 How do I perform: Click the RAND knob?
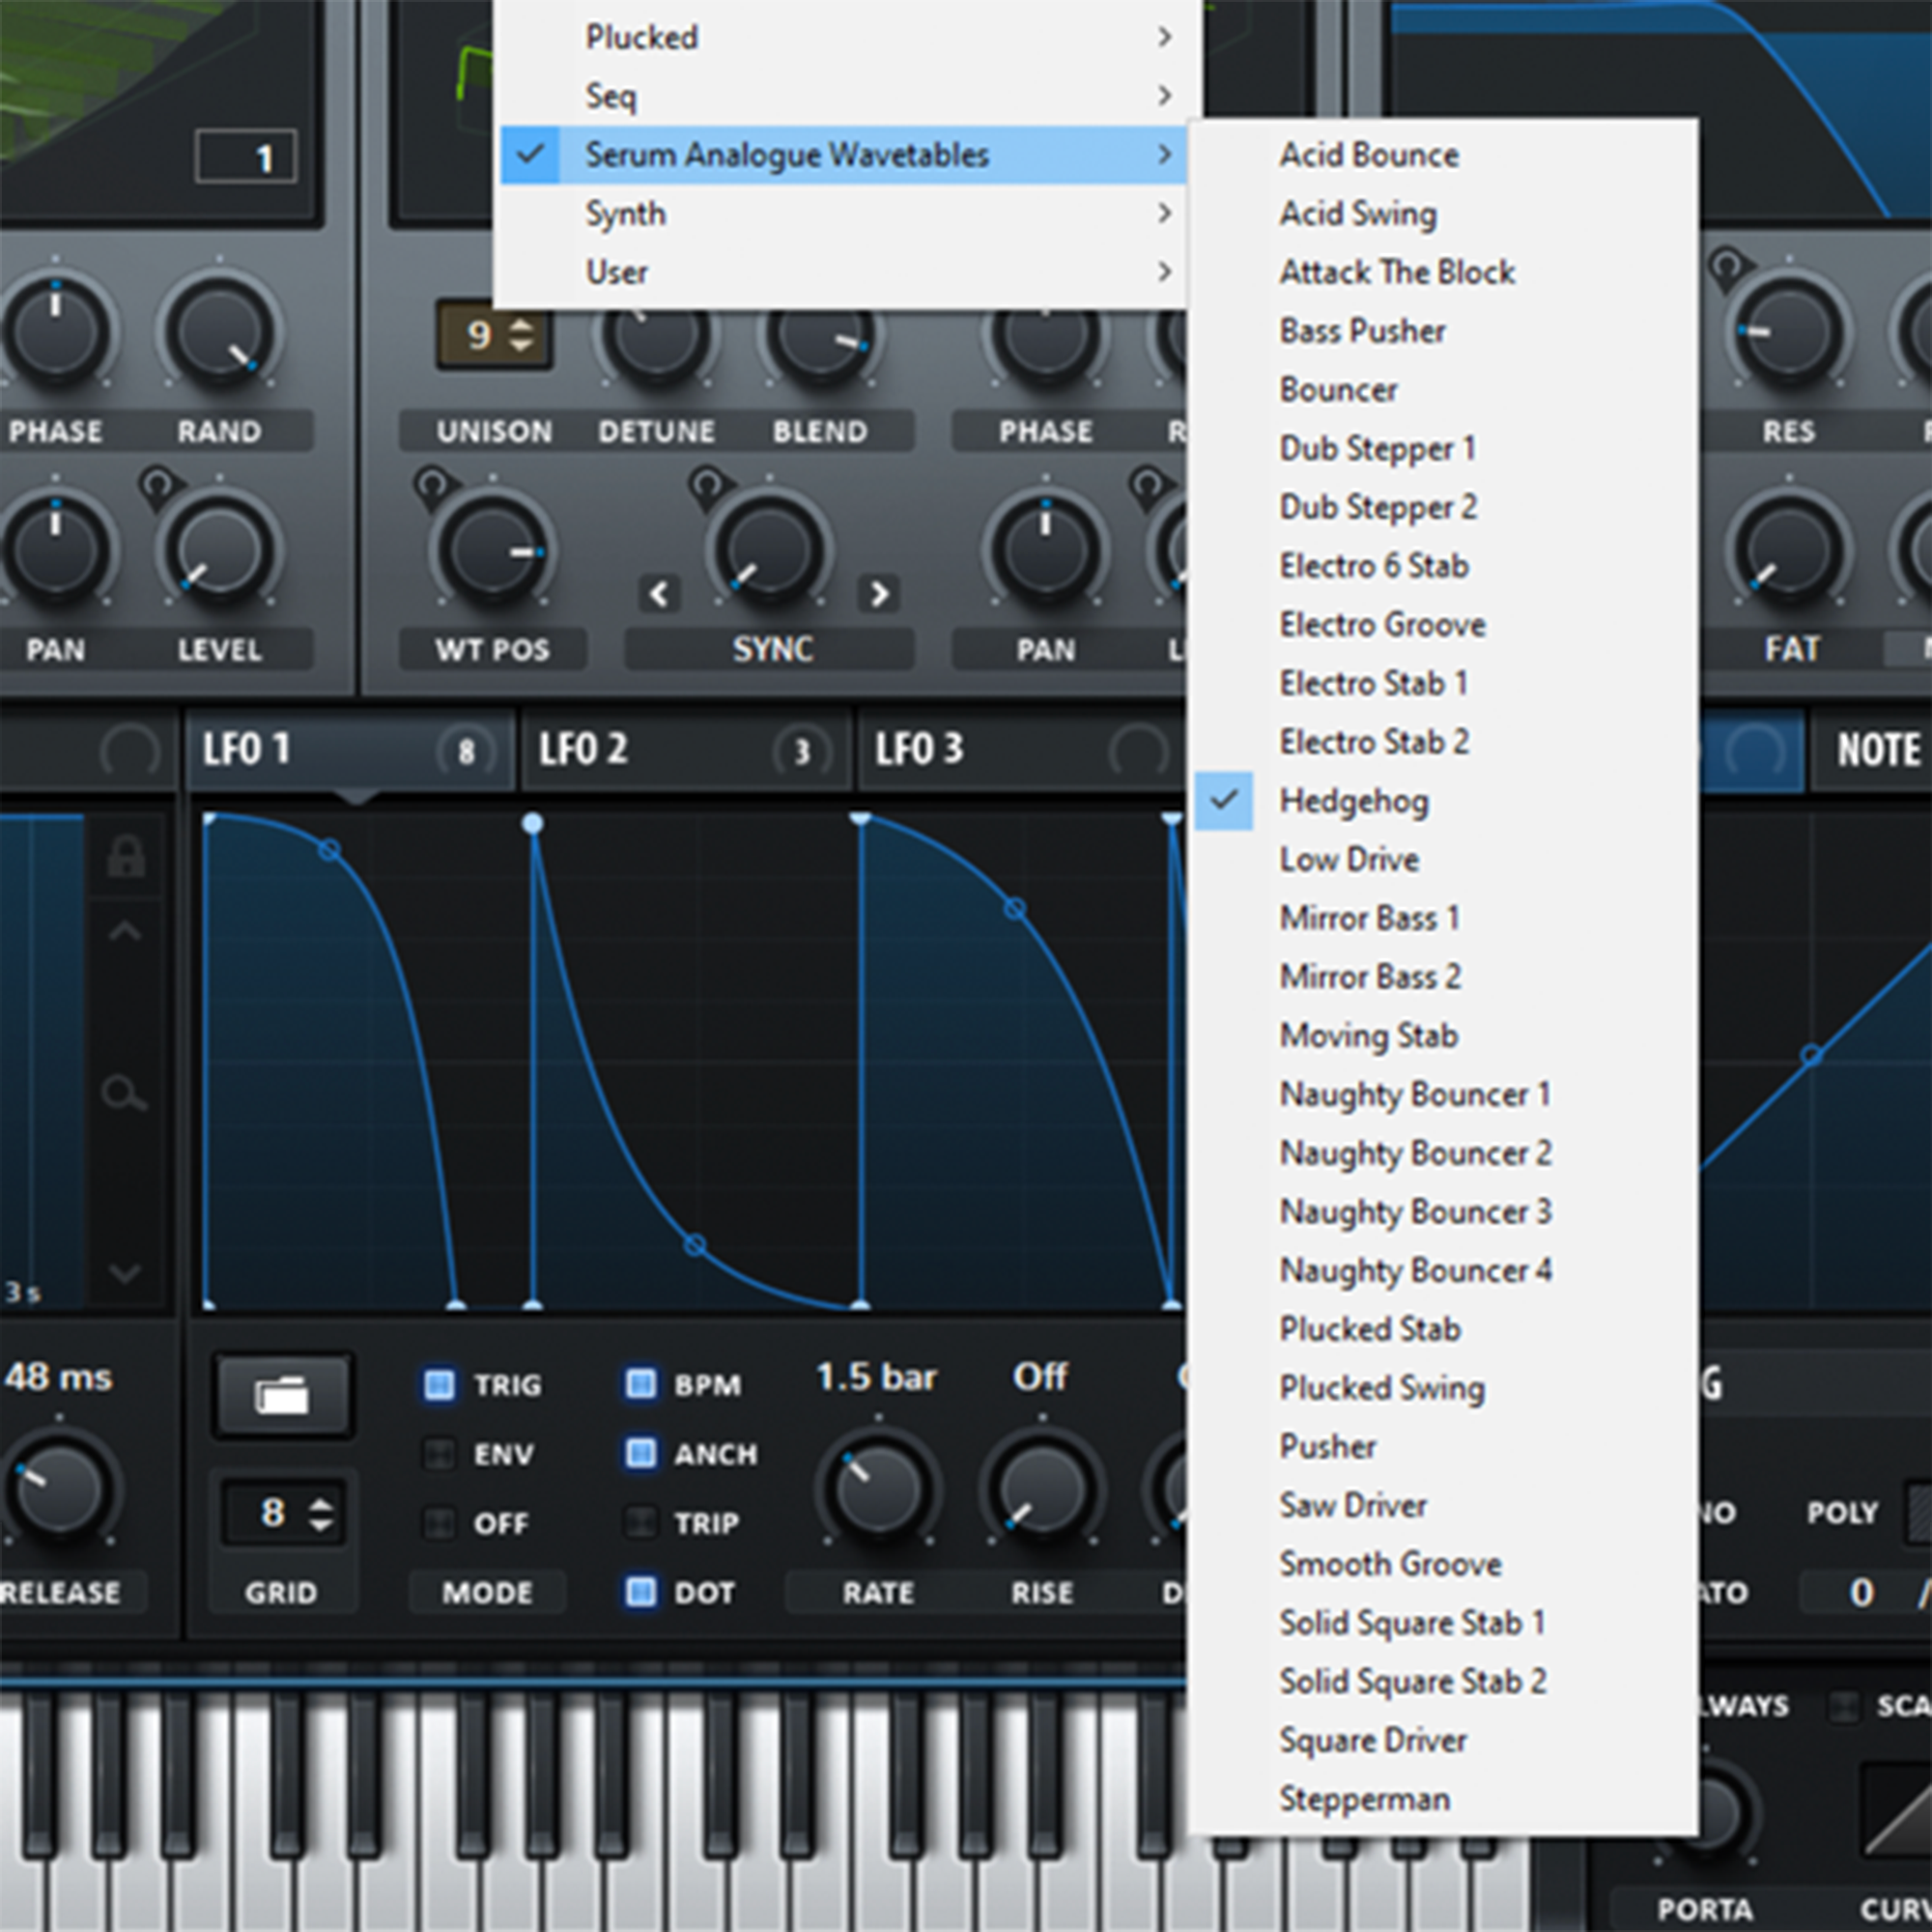[219, 332]
